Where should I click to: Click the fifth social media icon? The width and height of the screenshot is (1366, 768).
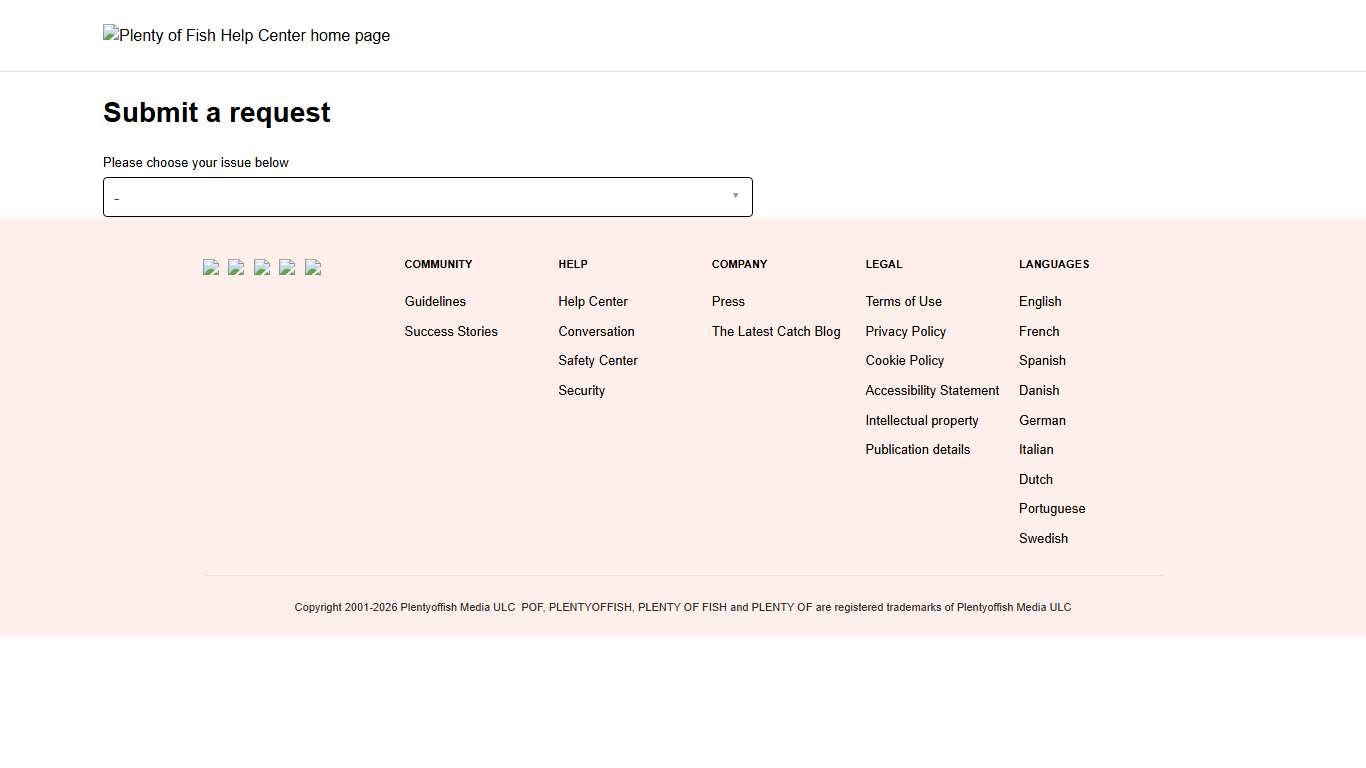coord(313,267)
